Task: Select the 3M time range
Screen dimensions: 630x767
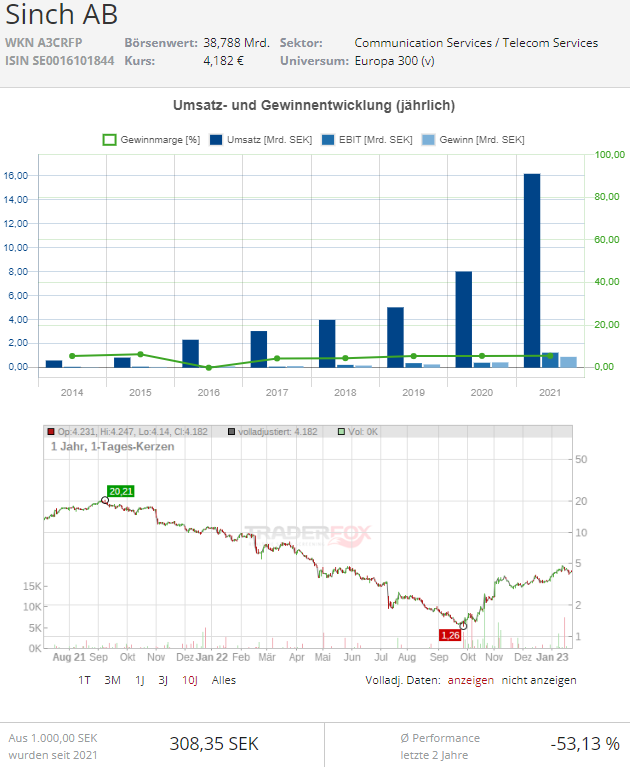Action: [112, 680]
